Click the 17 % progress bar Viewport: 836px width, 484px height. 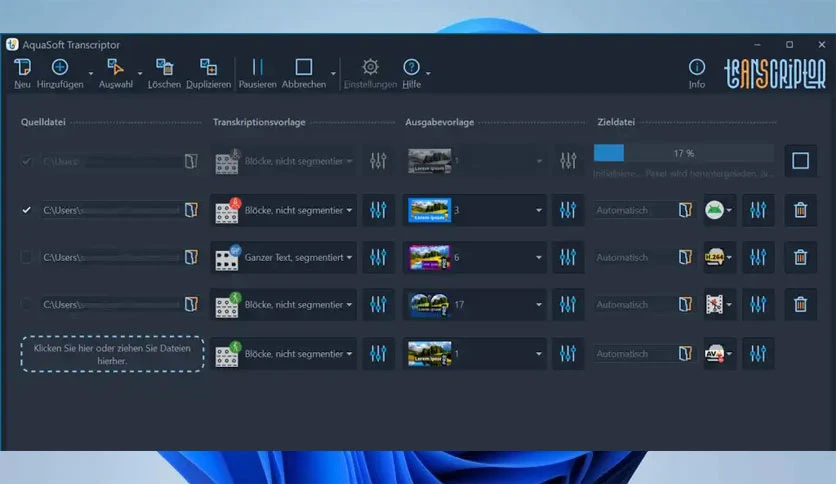[684, 153]
